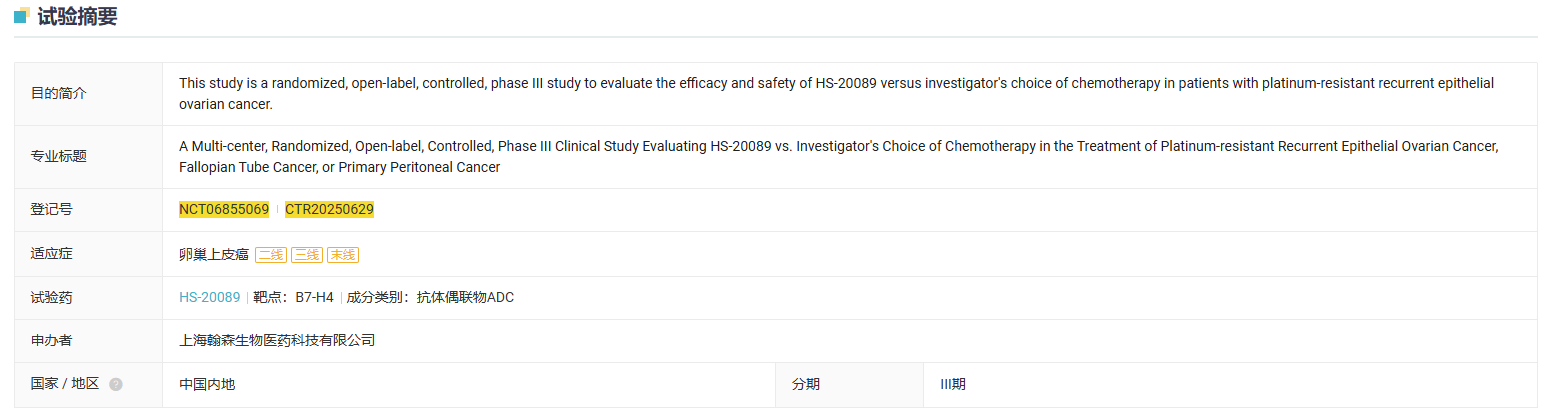Screen dimensions: 1547x413
Task: Click the 试验摘要 section header icon
Action: tap(21, 15)
